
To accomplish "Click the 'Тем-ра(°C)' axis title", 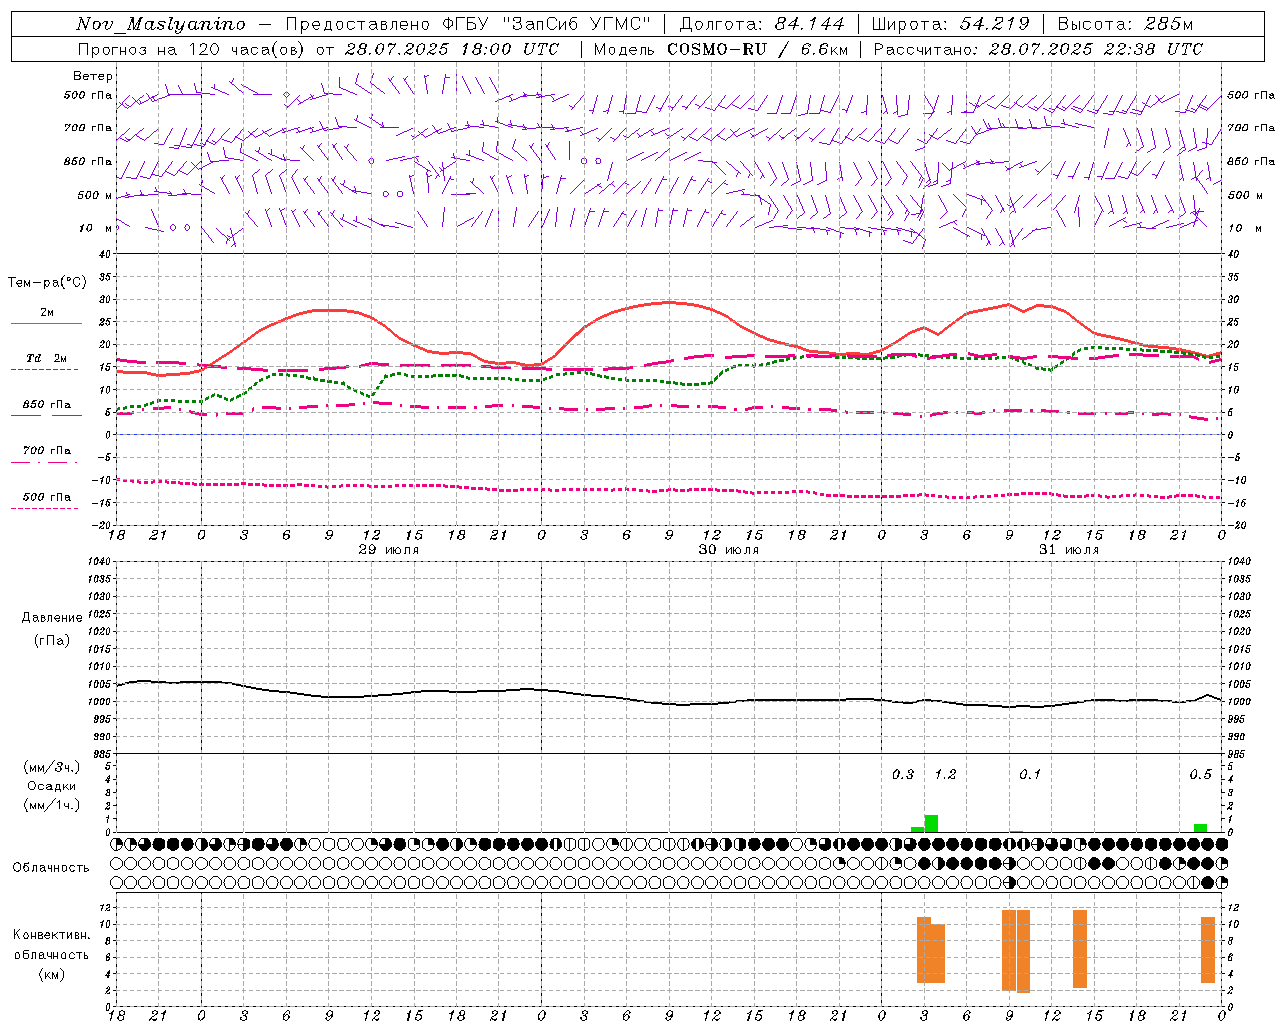I will click(x=47, y=283).
